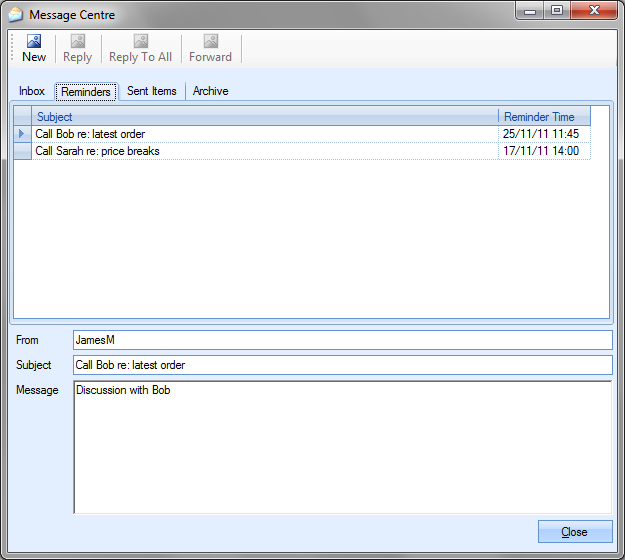Click the Message Centre envelope title icon
625x560 pixels.
[15, 15]
